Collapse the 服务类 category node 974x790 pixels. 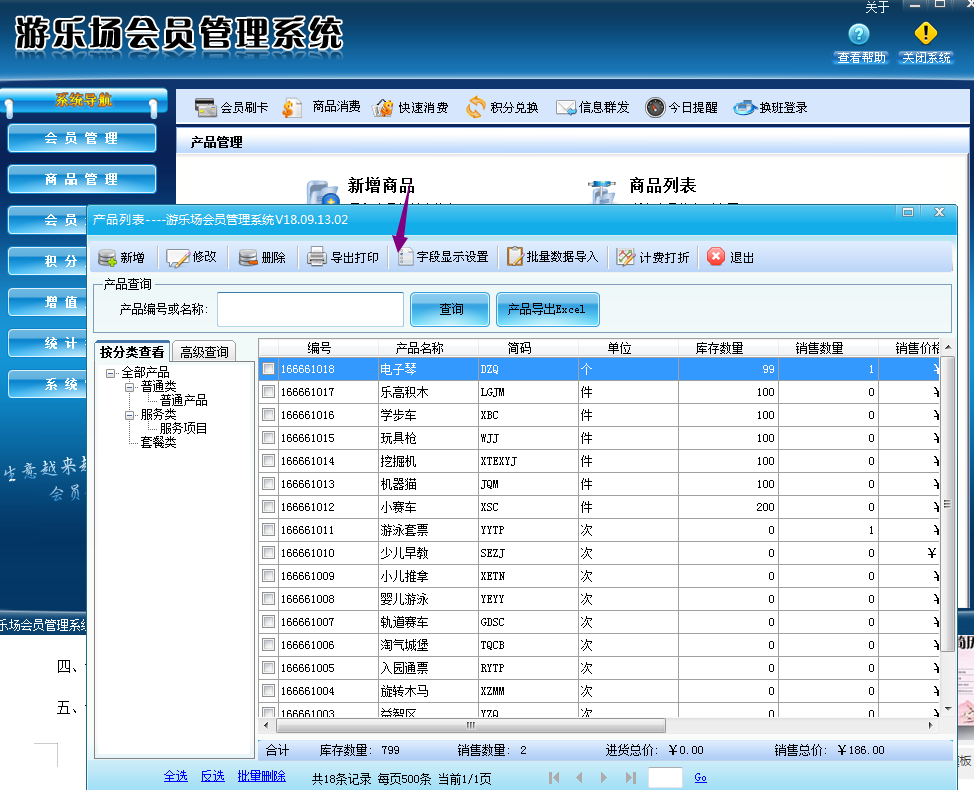tap(129, 414)
